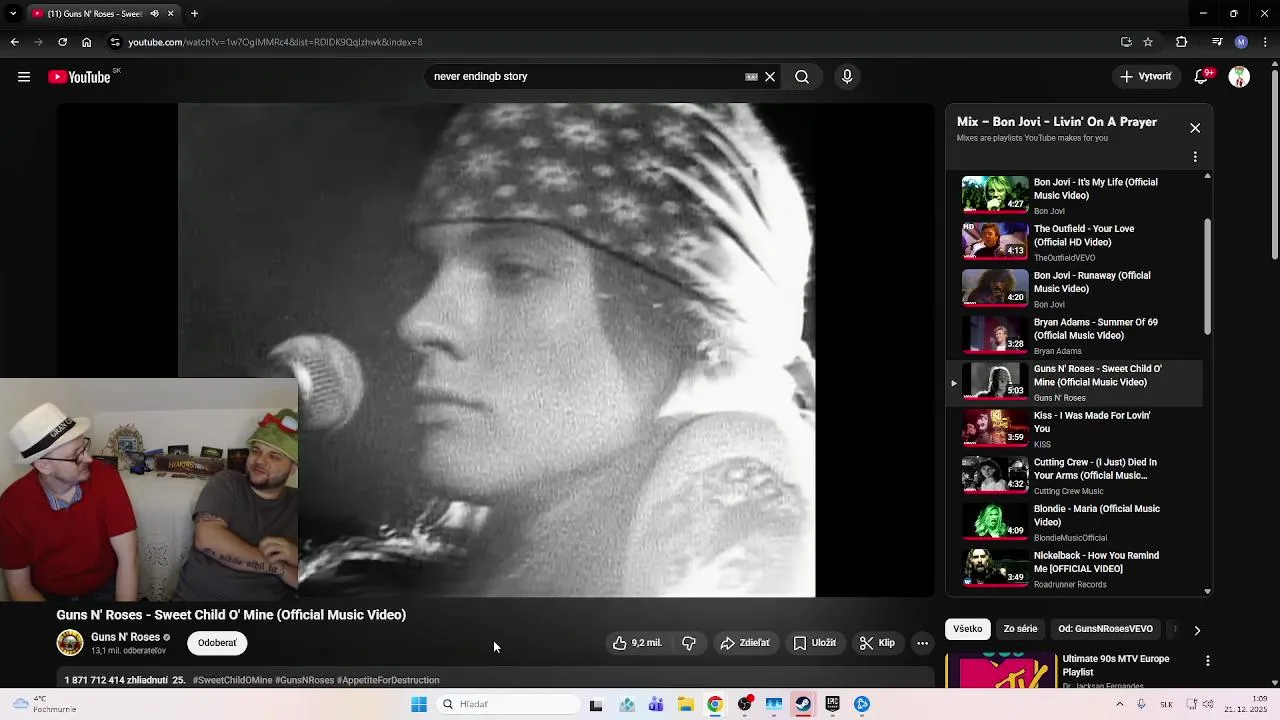Screen dimensions: 1280x720
Task: Start voice search with the microphone icon
Action: point(847,77)
